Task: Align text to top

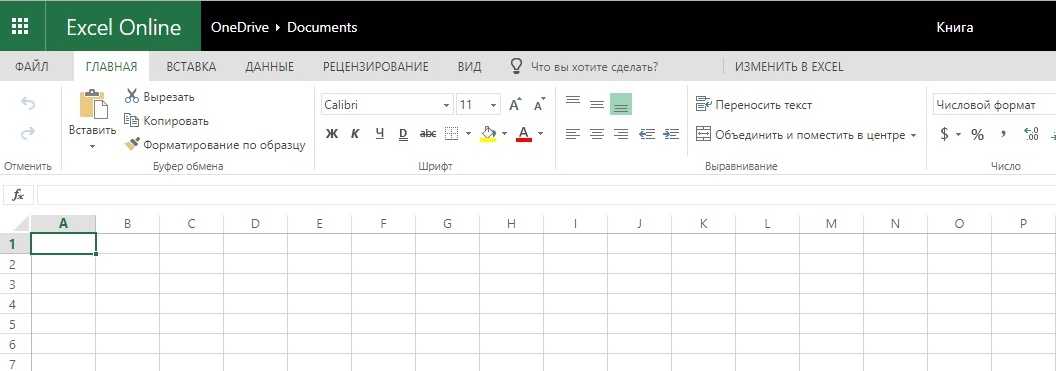Action: tap(572, 102)
